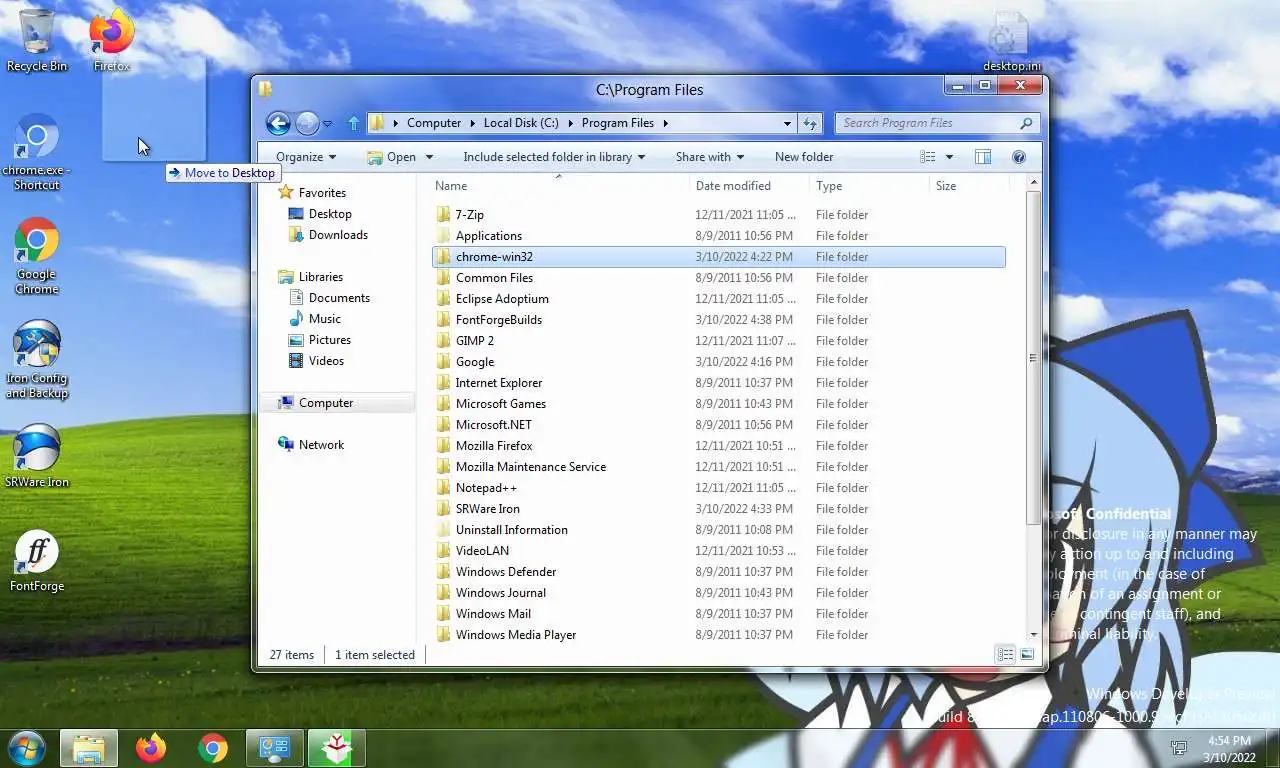Select the 7-Zip folder

coord(719,215)
